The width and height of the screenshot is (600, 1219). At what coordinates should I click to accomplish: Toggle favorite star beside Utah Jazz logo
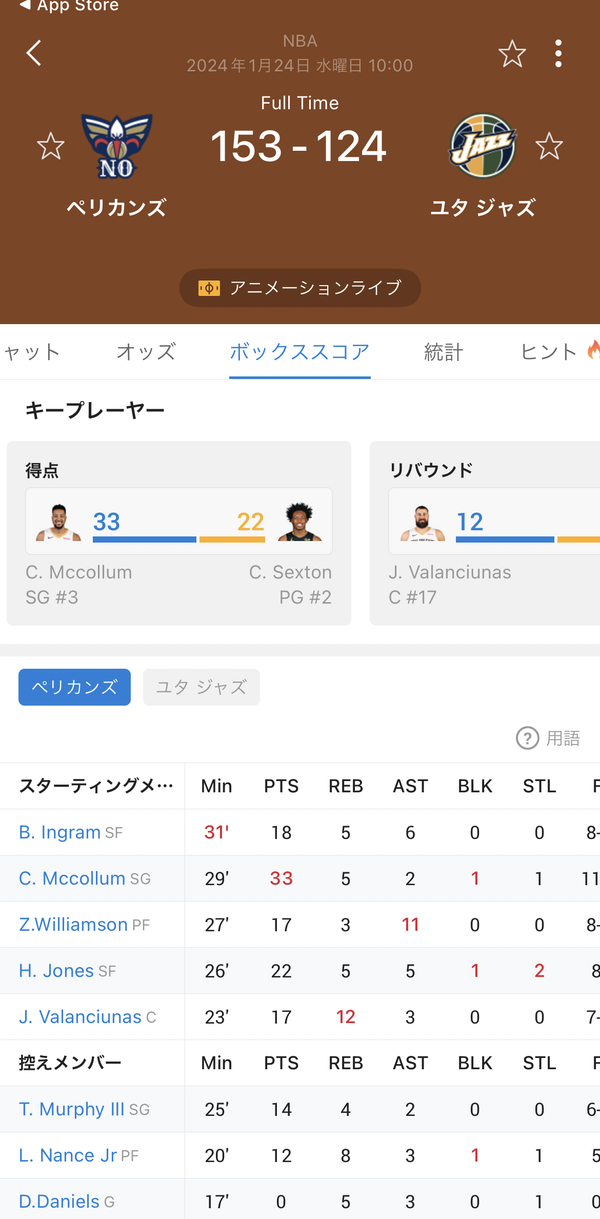click(549, 147)
